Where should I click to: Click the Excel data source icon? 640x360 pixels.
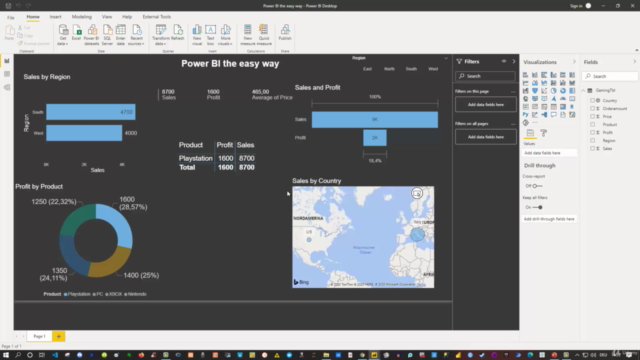tap(76, 33)
